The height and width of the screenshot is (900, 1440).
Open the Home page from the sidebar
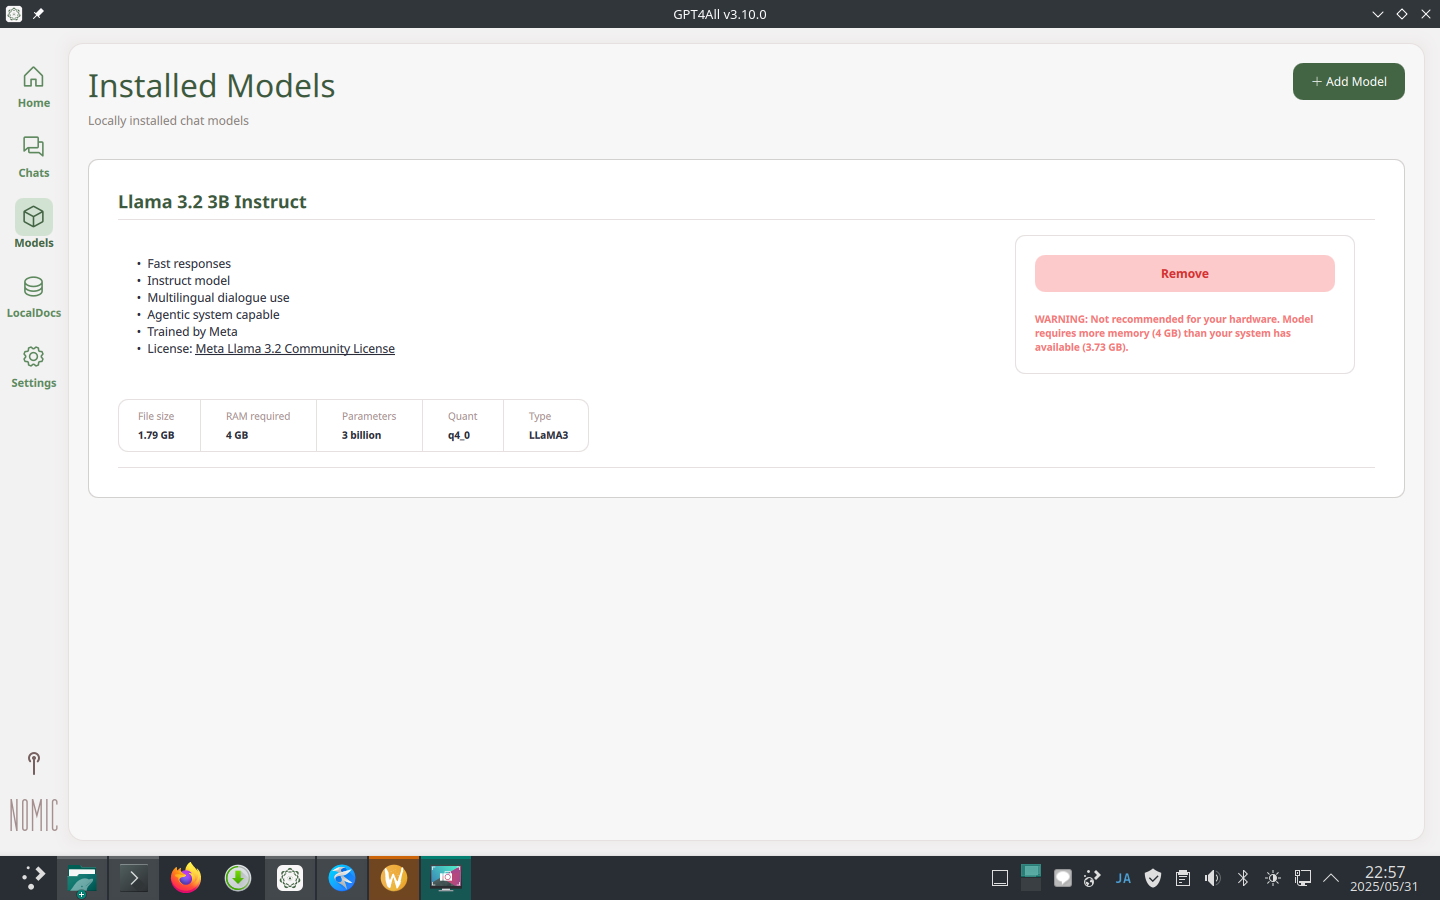[33, 88]
